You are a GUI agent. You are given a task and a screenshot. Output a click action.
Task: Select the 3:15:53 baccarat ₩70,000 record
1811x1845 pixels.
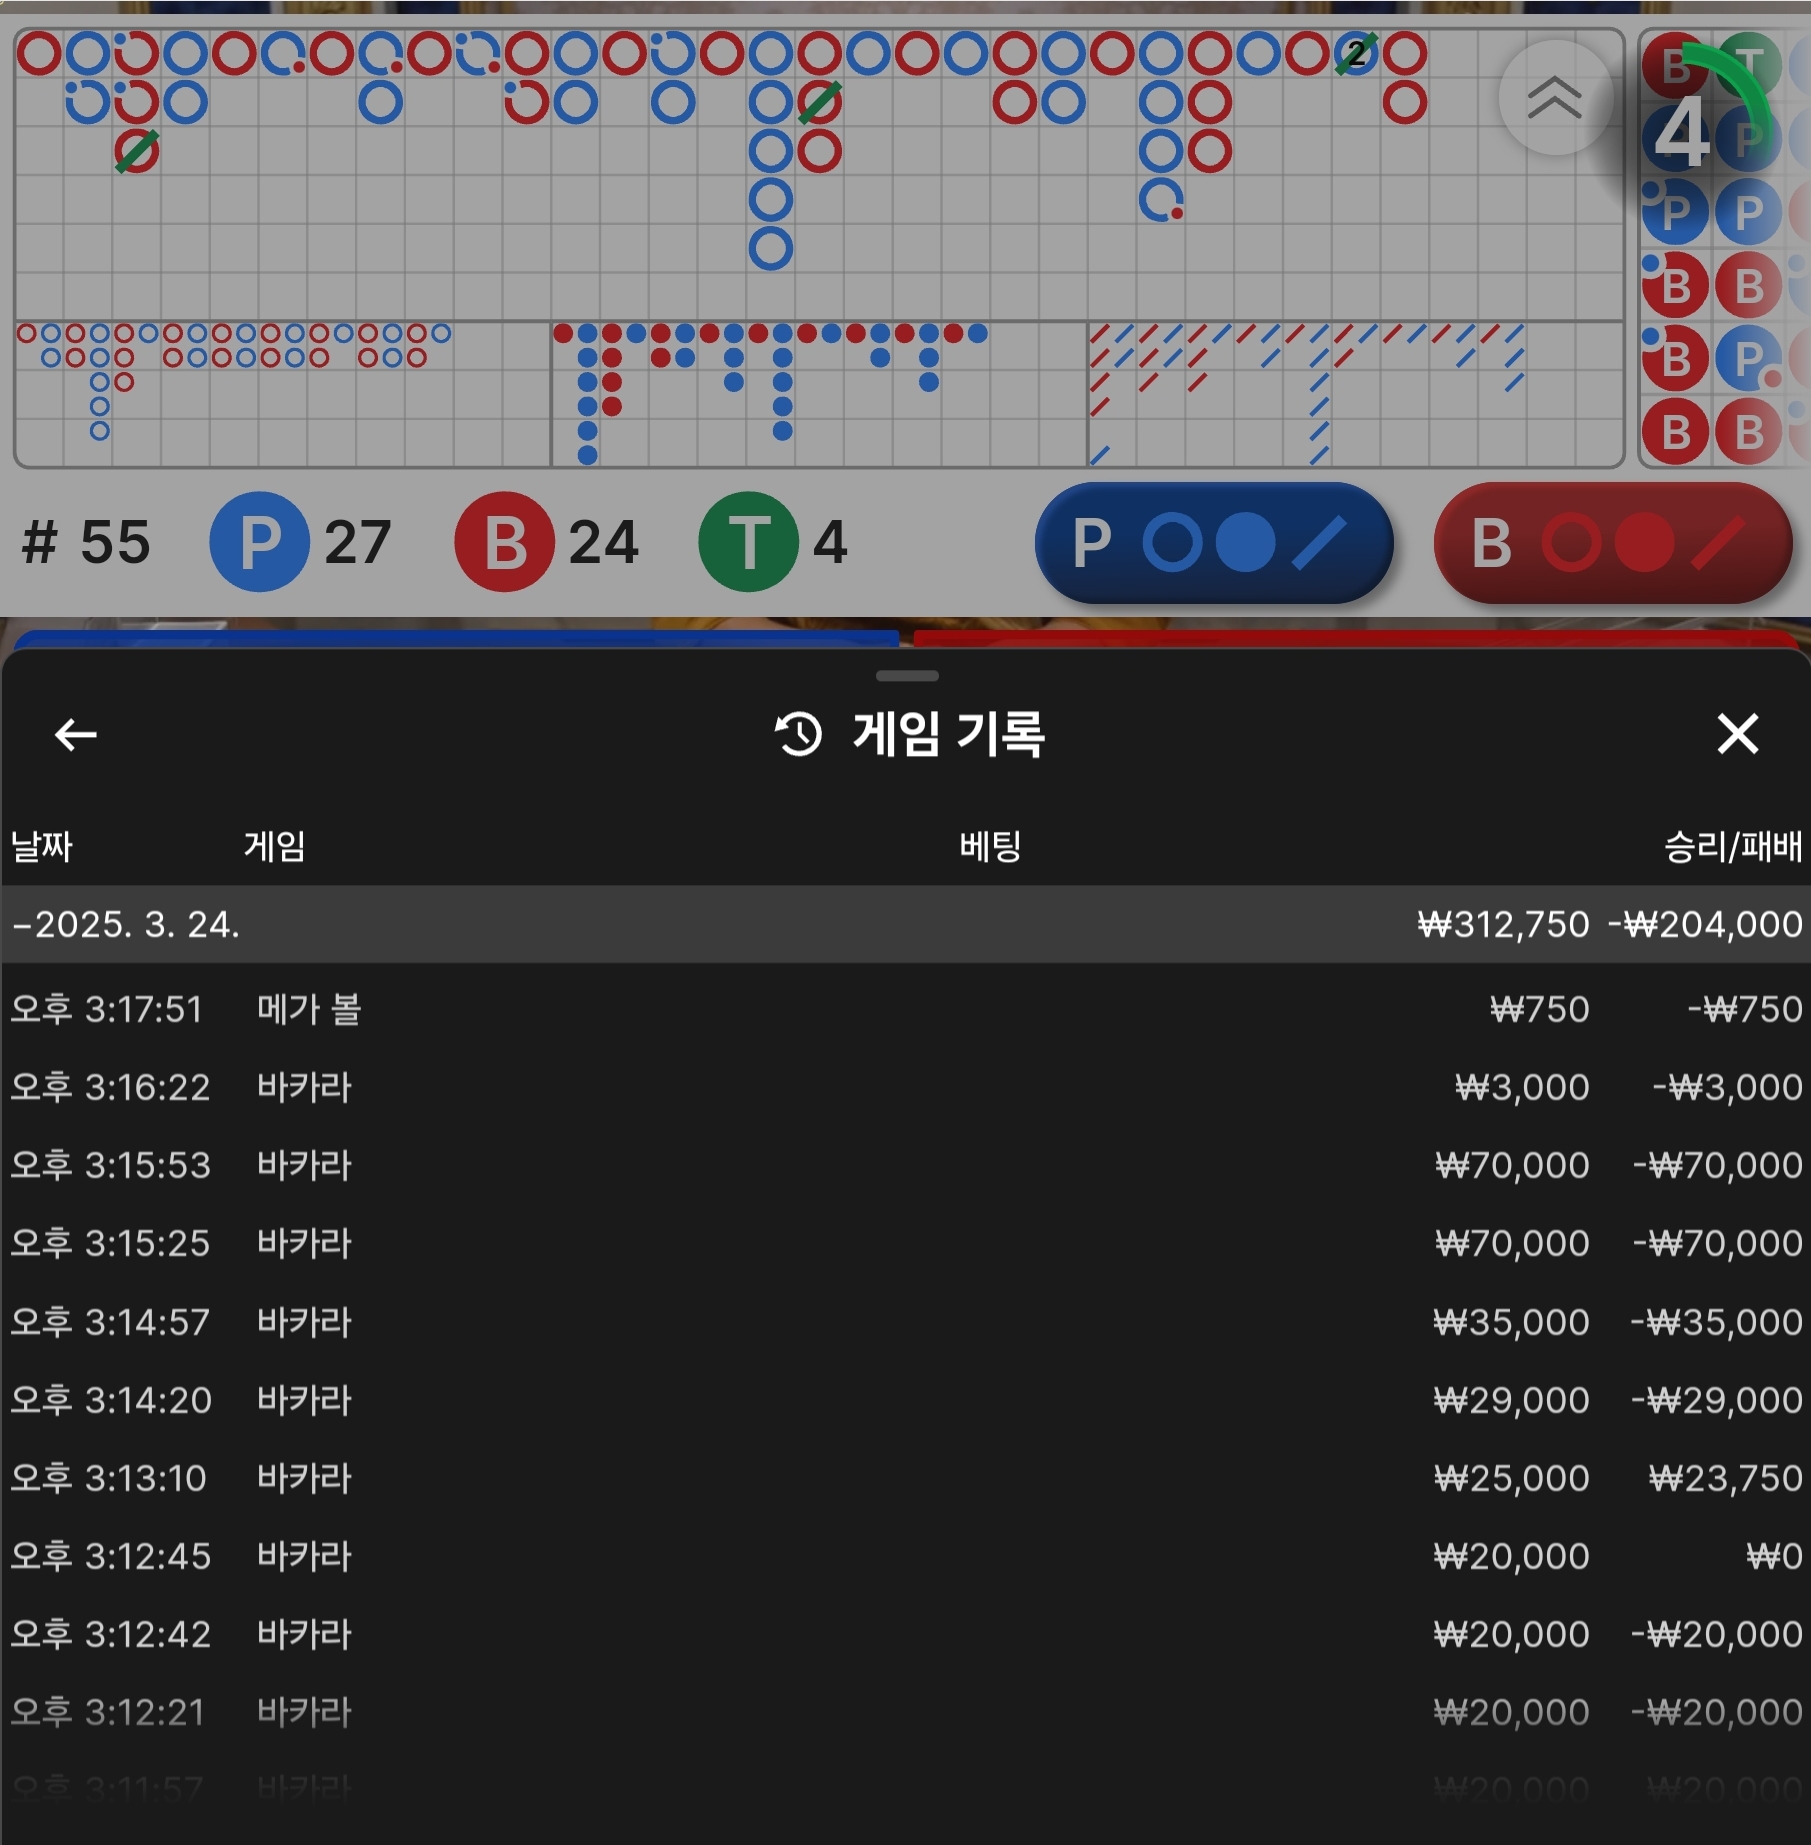(x=905, y=1165)
